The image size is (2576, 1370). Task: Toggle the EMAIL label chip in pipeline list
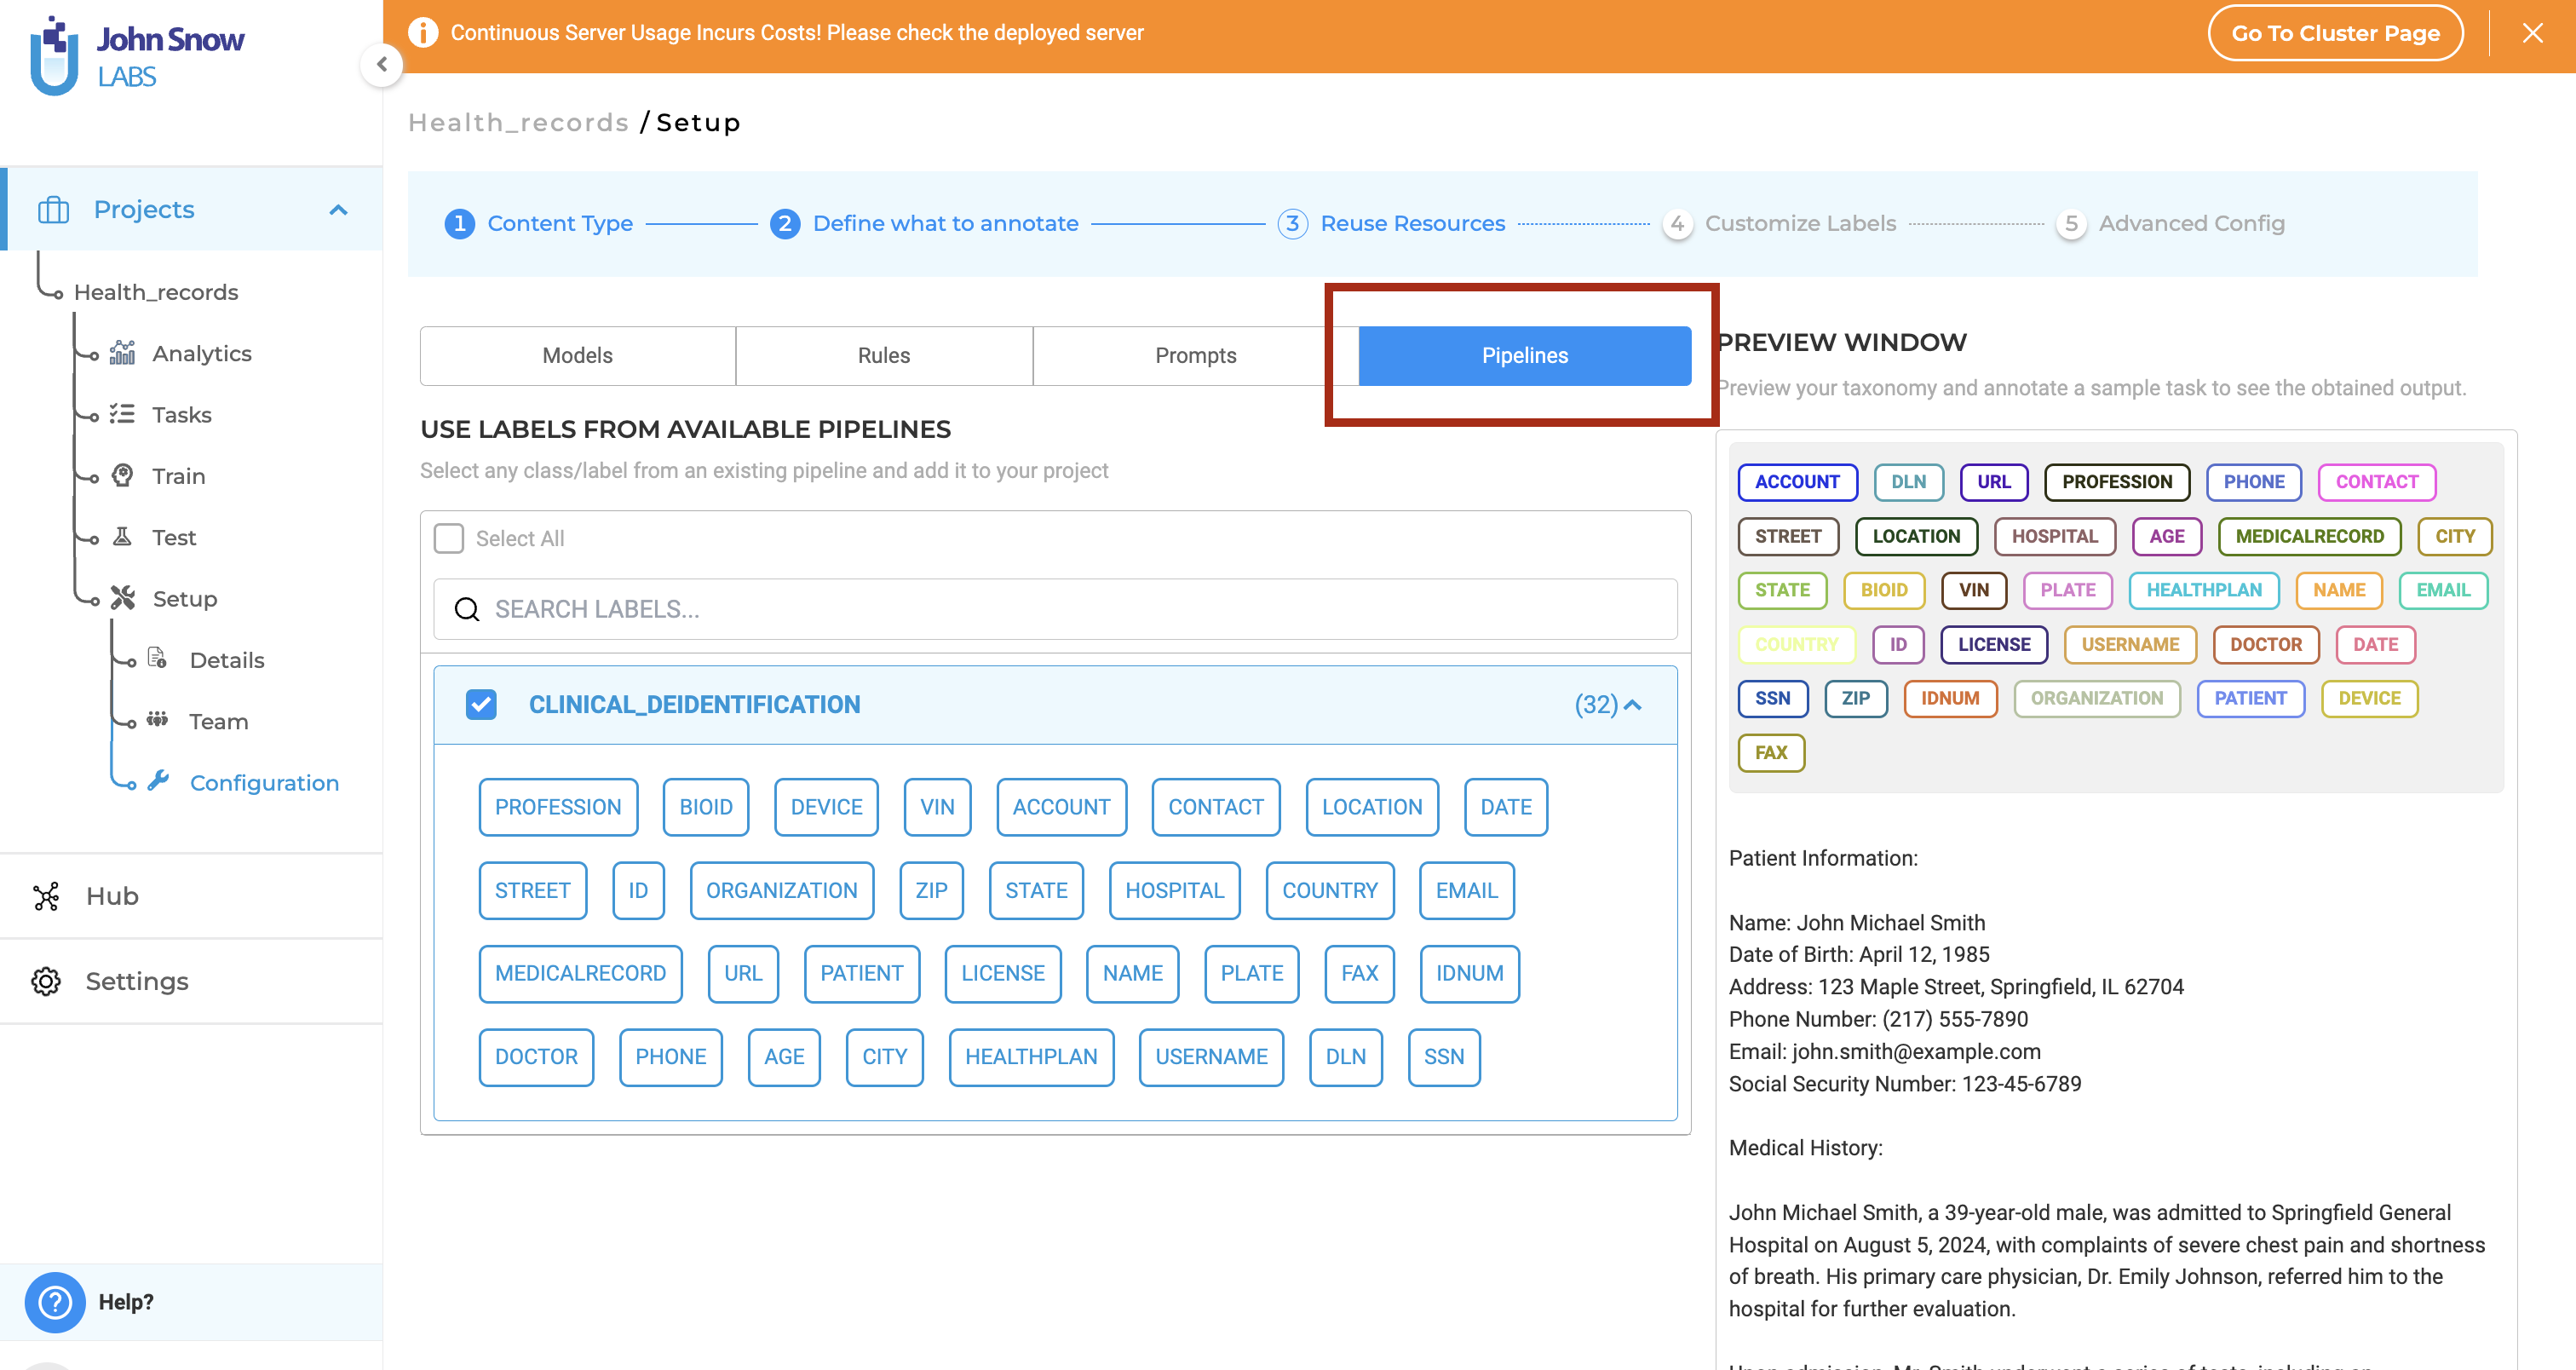point(1467,891)
